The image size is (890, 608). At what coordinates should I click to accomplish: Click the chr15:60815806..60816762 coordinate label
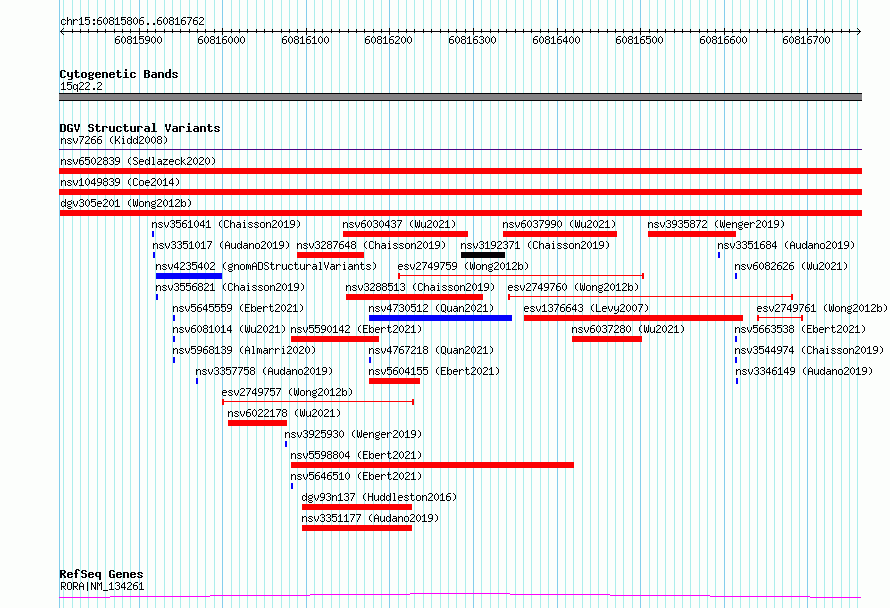(x=132, y=21)
